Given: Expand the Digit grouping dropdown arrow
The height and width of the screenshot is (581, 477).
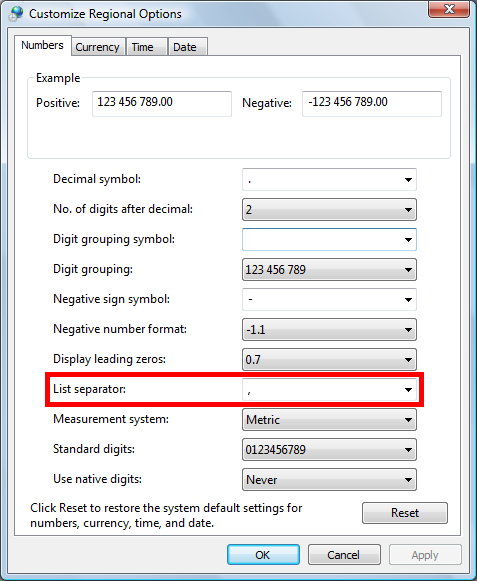Looking at the screenshot, I should (x=408, y=270).
